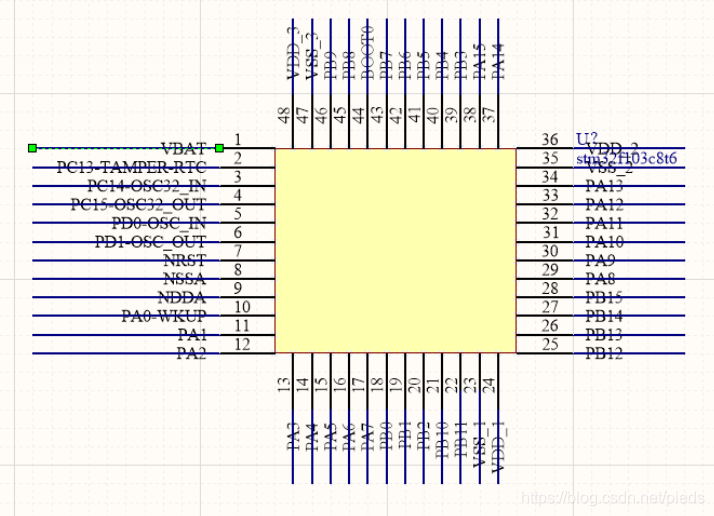Screen dimensions: 714x516
Task: Click the PA13 pin 34
Action: [604, 185]
